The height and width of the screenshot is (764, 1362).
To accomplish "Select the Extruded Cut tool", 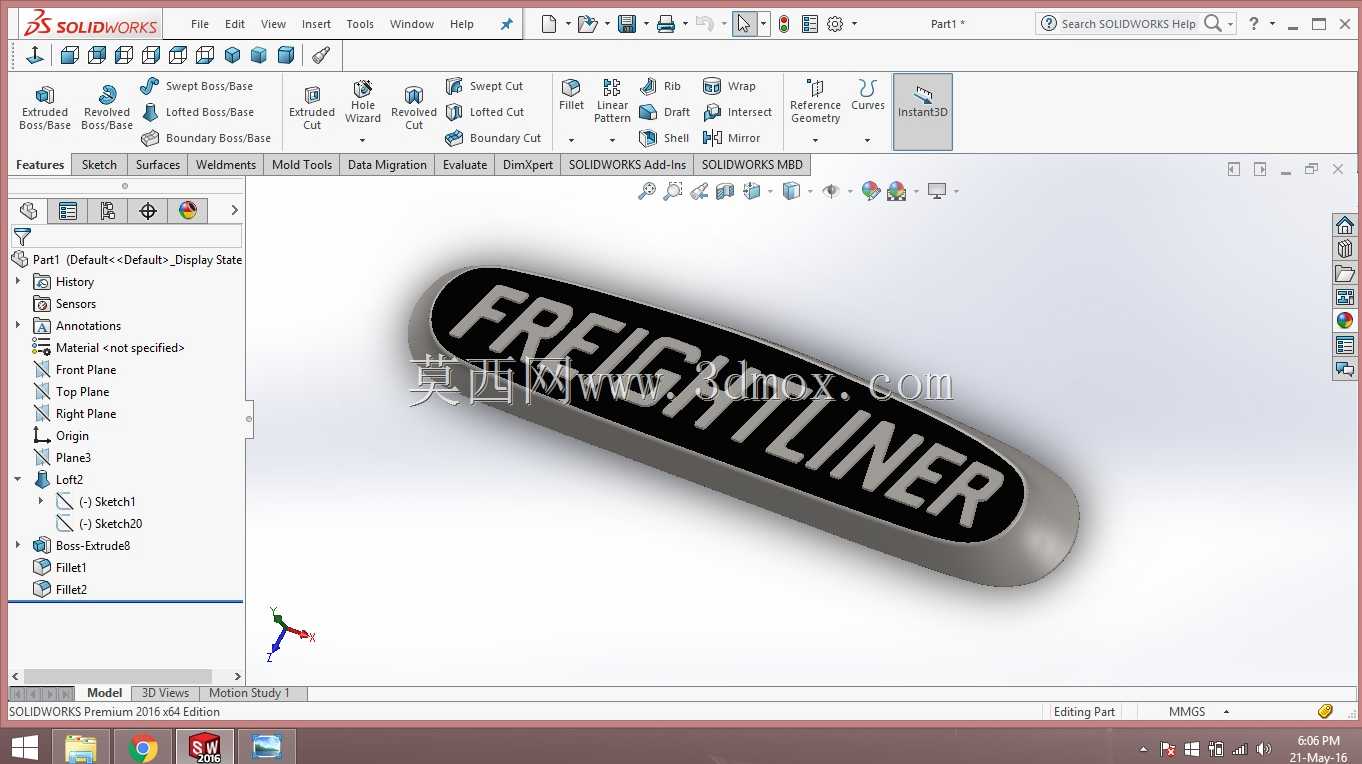I will point(312,107).
